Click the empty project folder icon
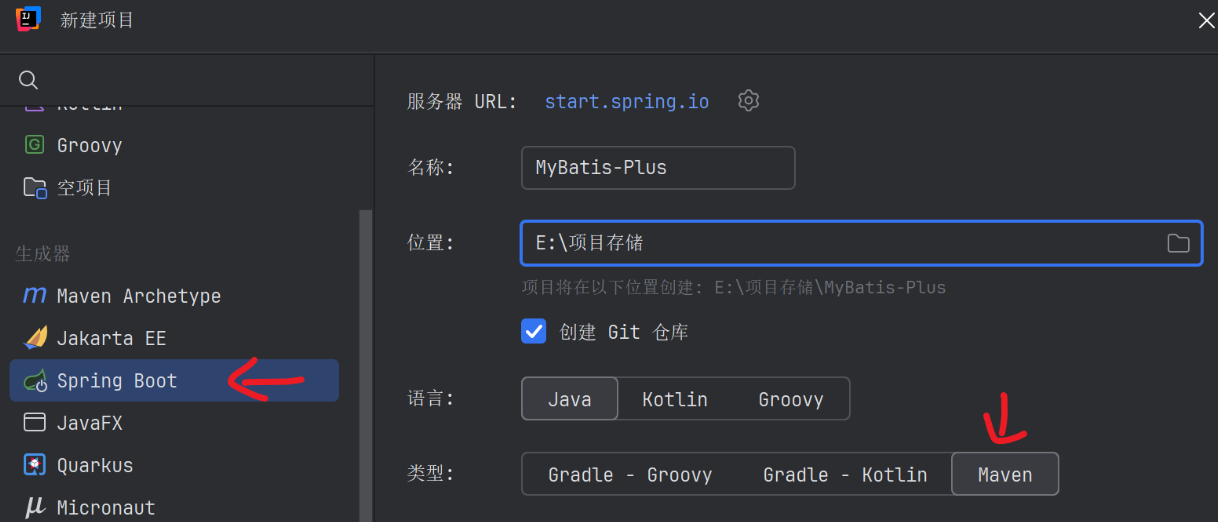1218x522 pixels. coord(35,188)
